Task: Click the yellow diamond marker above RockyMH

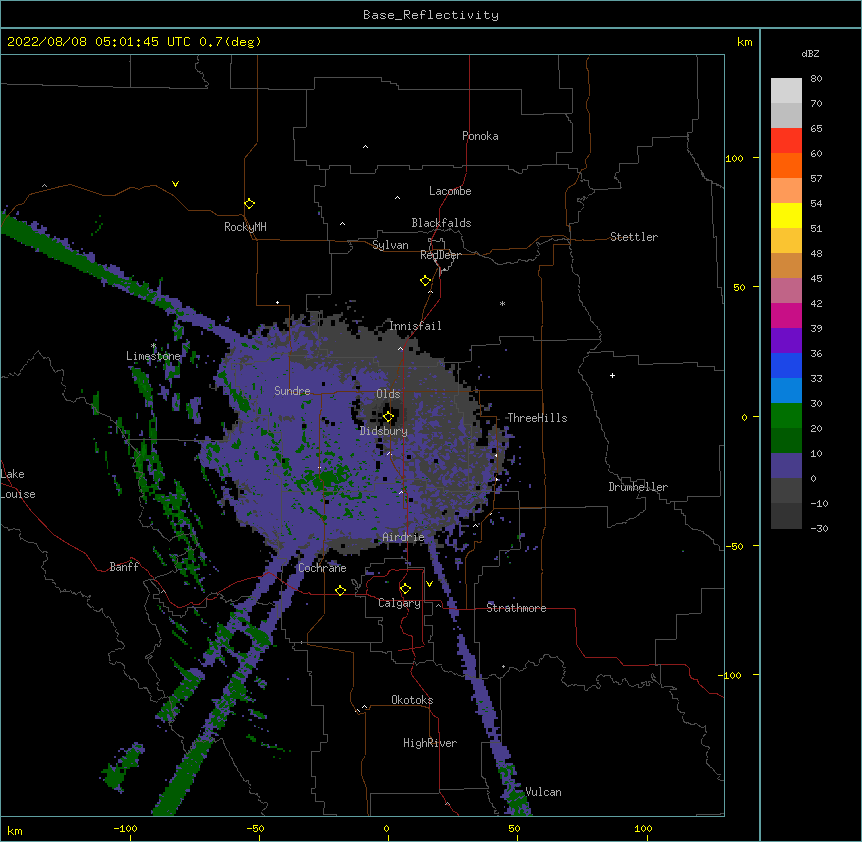Action: coord(250,204)
